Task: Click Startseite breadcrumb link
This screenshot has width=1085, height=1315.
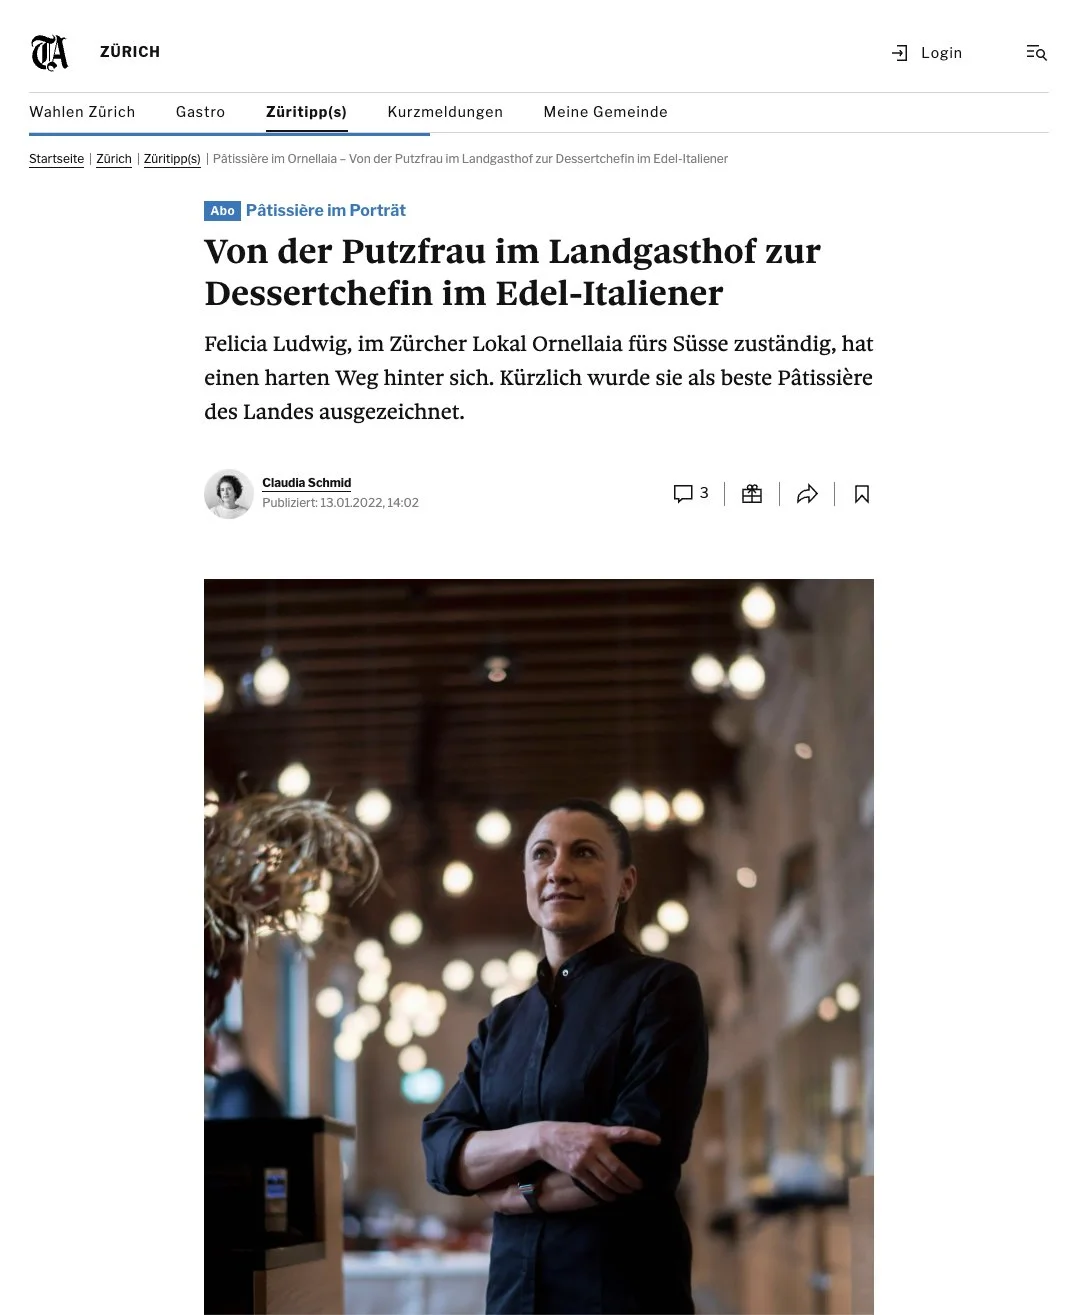Action: [x=56, y=159]
